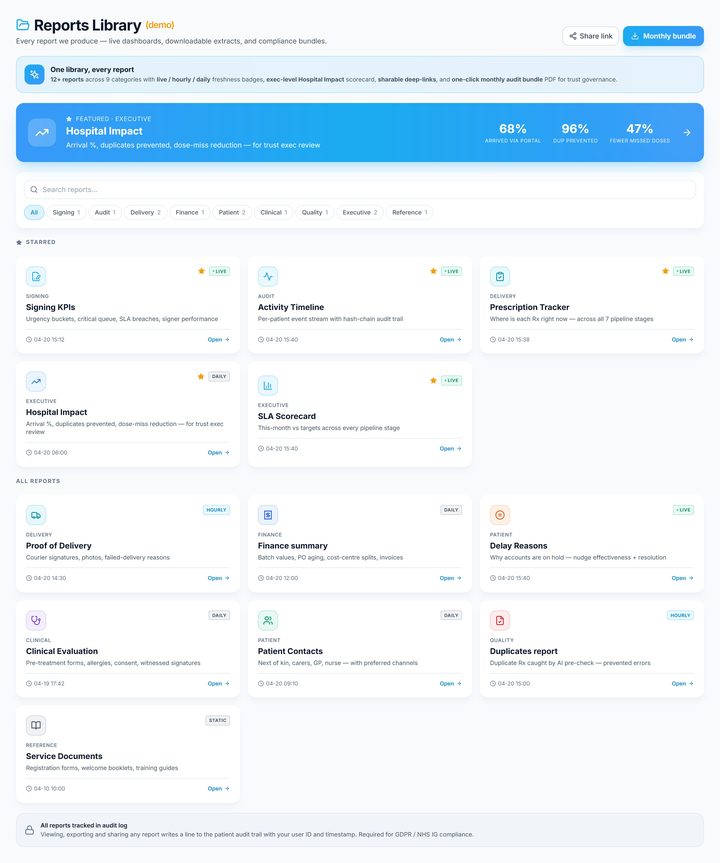Viewport: 720px width, 863px height.
Task: Filter reports by Delivery category
Action: pyautogui.click(x=145, y=212)
